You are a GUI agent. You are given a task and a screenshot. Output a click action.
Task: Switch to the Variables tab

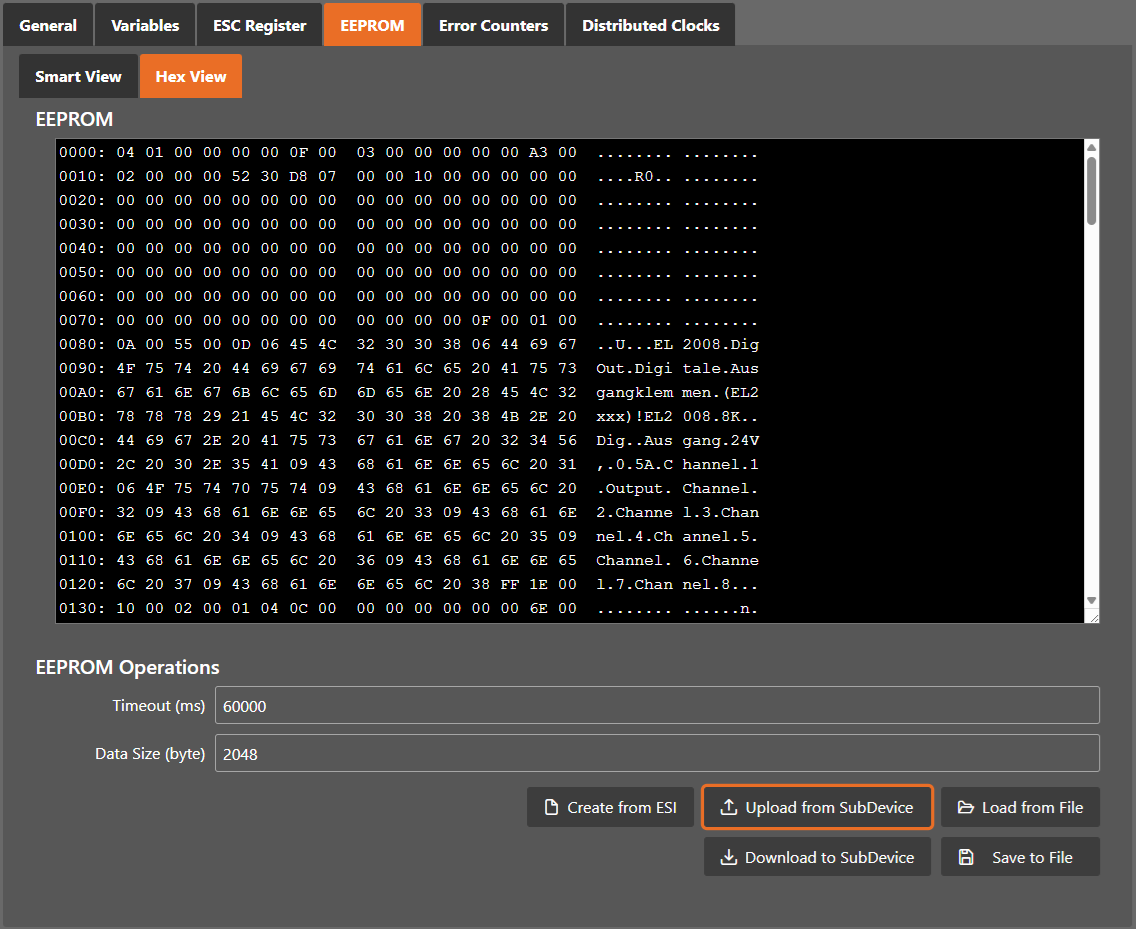tap(145, 25)
